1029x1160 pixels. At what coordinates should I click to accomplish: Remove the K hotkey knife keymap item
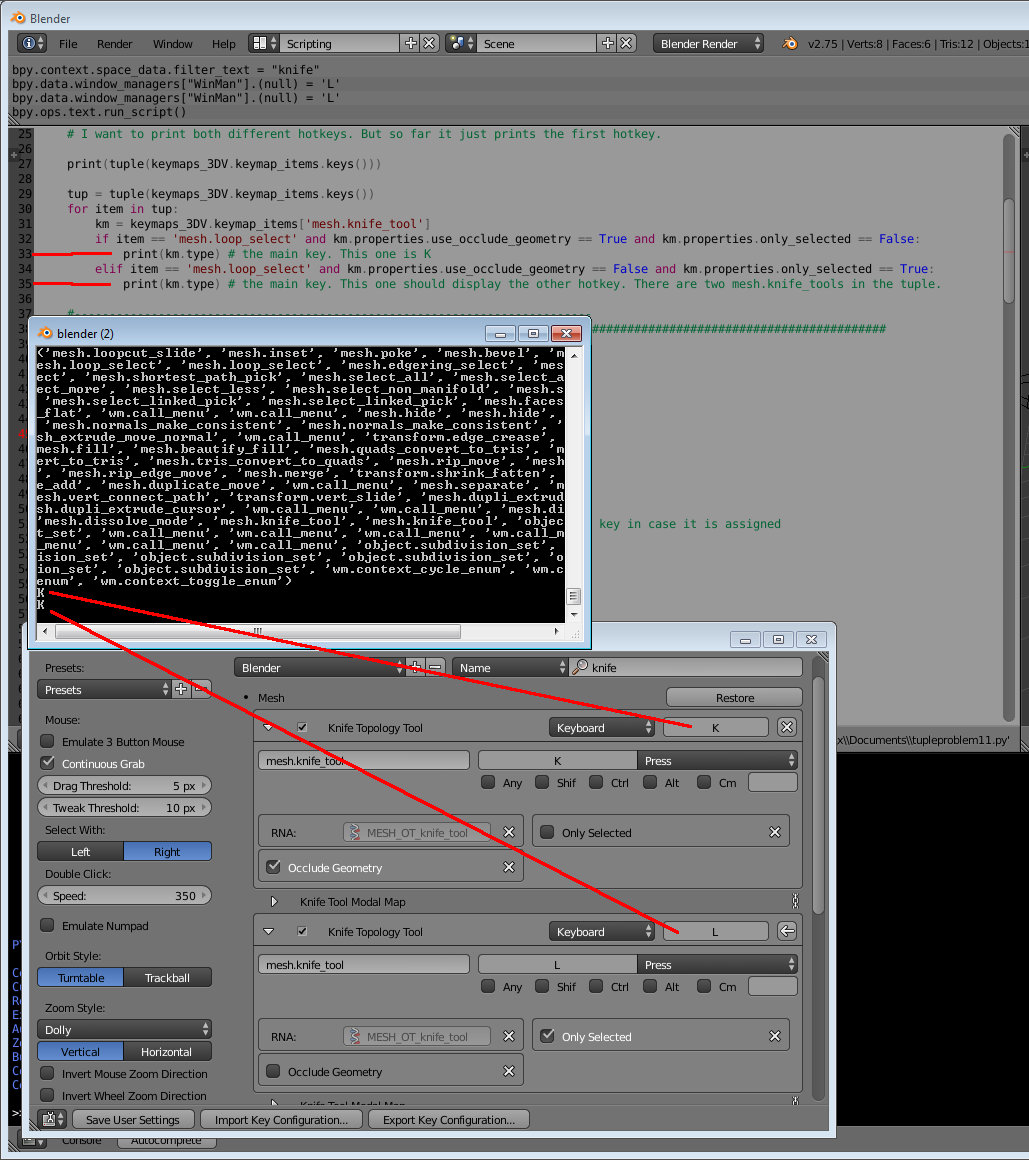pos(787,727)
